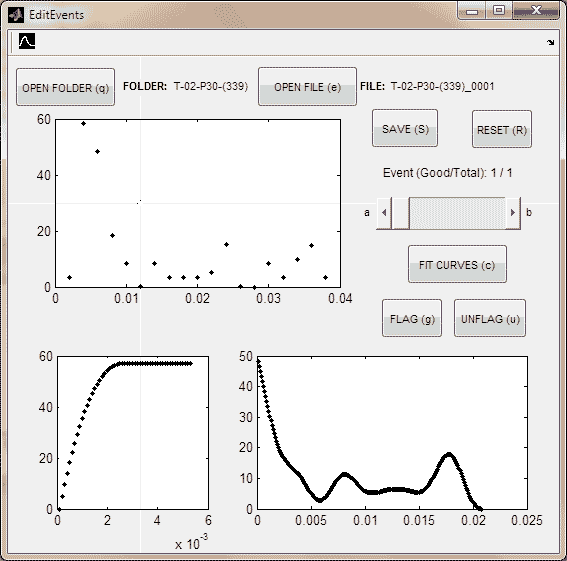Close the EditEvents window

(x=536, y=11)
